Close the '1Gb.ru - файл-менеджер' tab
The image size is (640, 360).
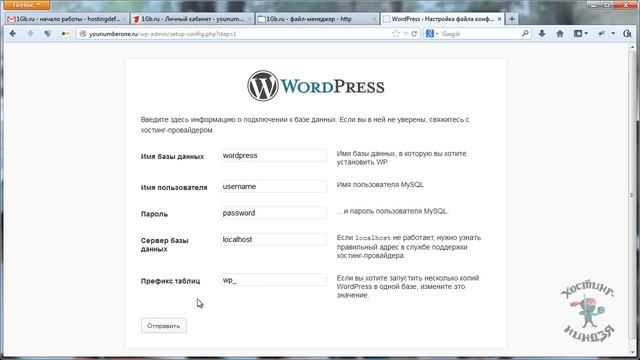(374, 19)
